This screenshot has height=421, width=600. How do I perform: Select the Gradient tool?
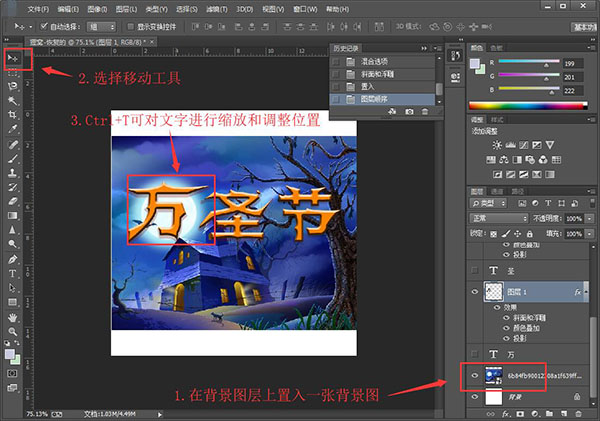point(13,215)
